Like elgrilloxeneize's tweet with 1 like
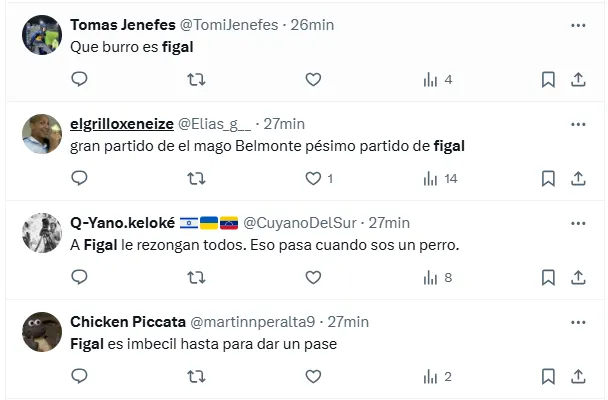This screenshot has width=608, height=400. tap(313, 178)
